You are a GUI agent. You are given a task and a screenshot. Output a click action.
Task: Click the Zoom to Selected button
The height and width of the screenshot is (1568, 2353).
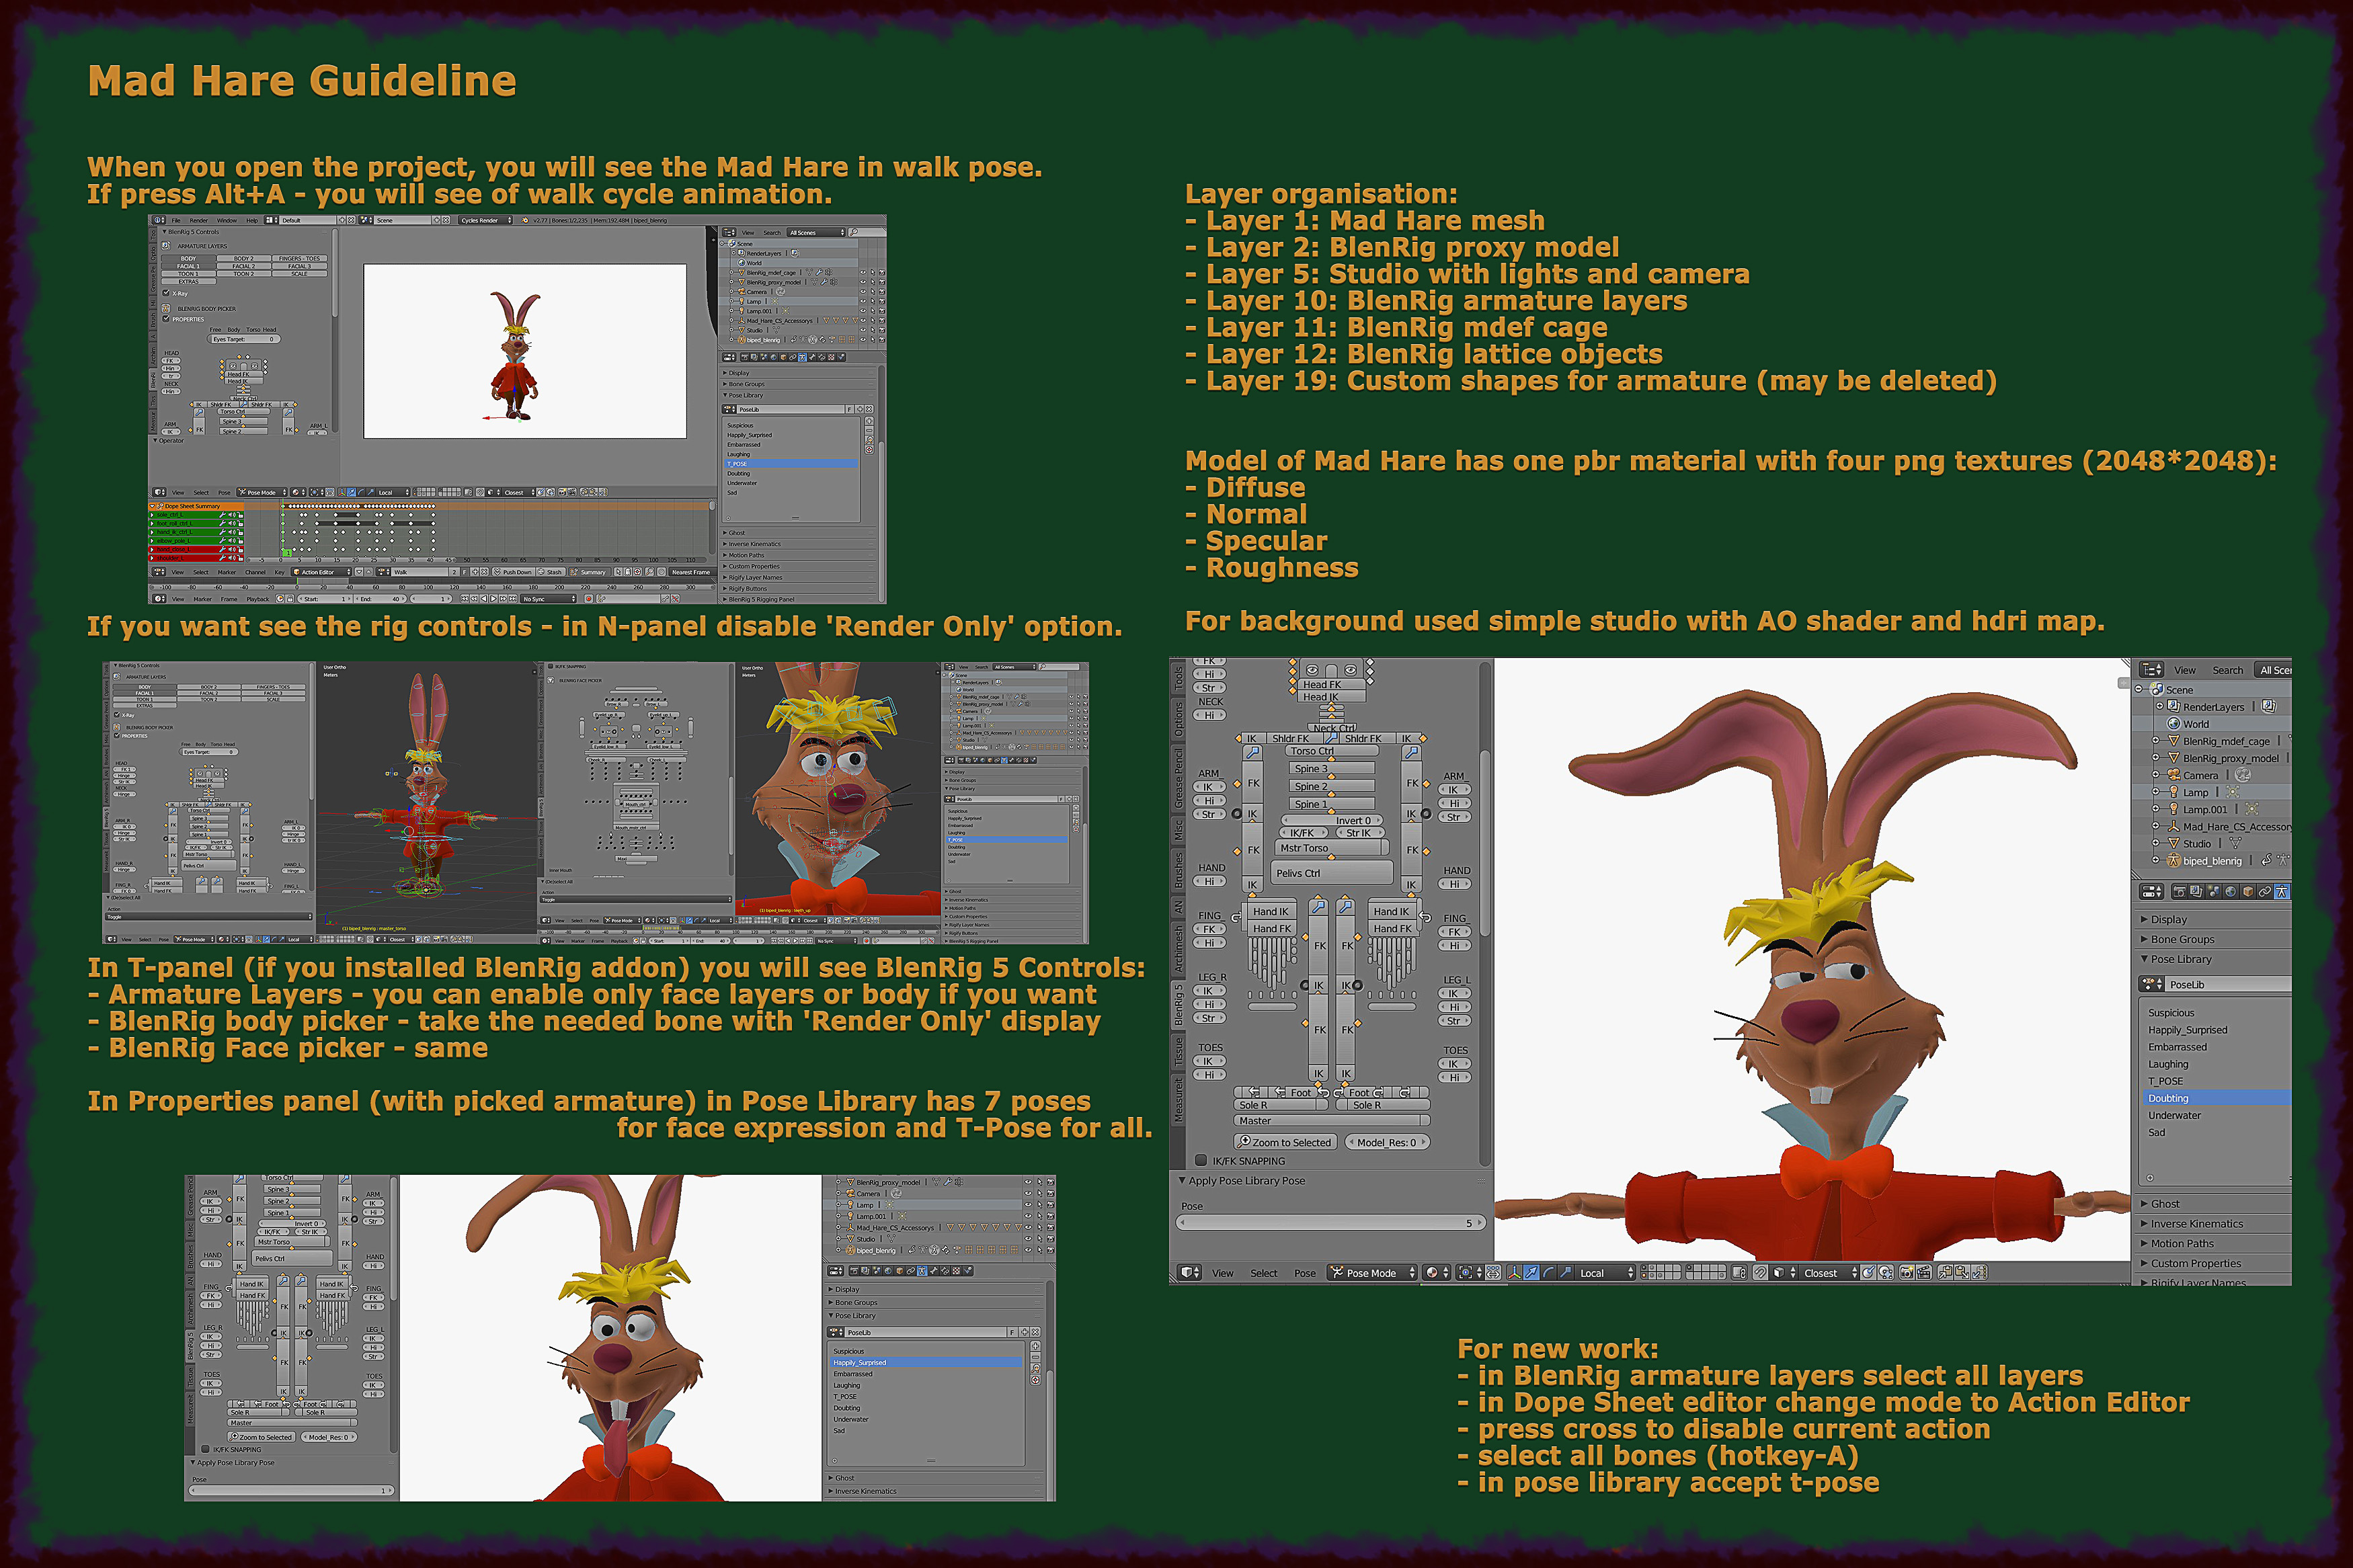(x=1286, y=1143)
